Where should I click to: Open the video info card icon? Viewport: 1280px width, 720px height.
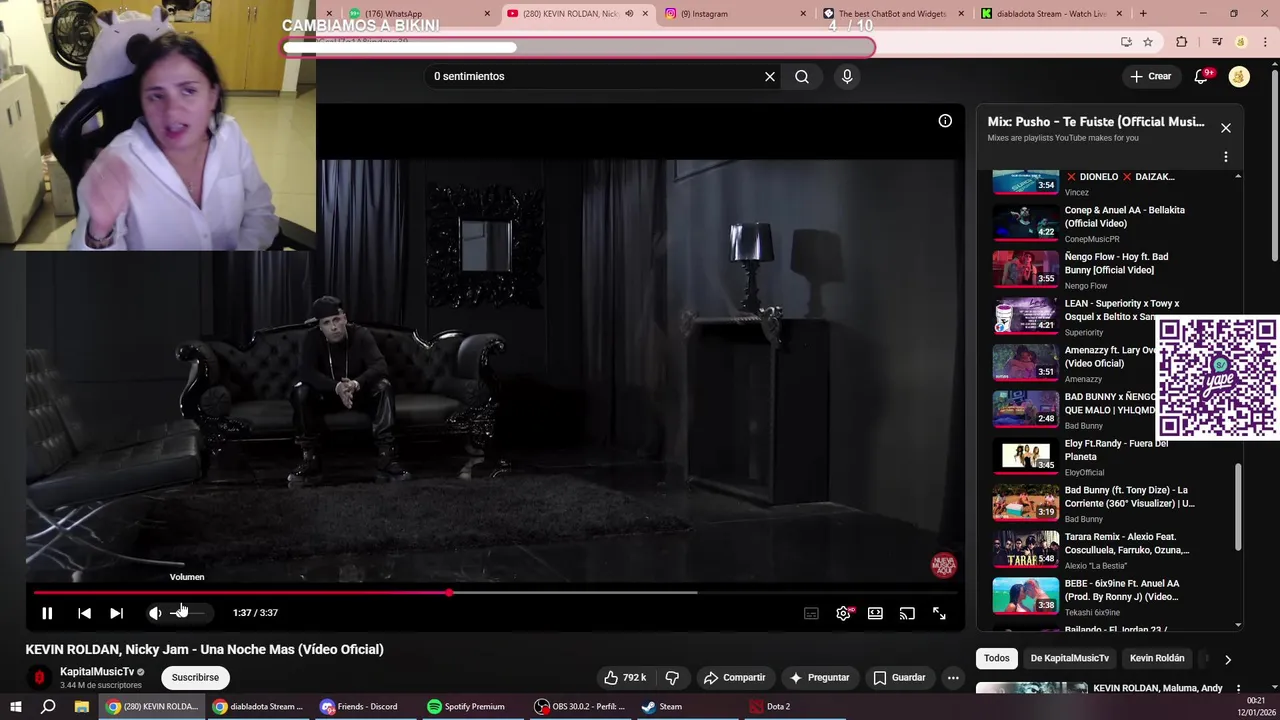(x=945, y=121)
